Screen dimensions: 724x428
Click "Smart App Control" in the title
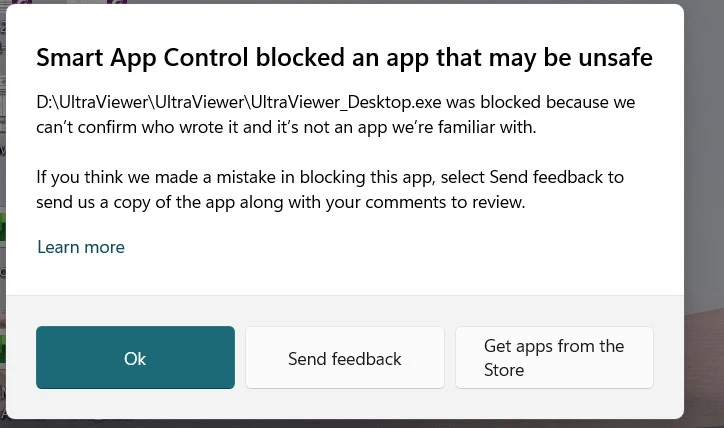coord(130,58)
